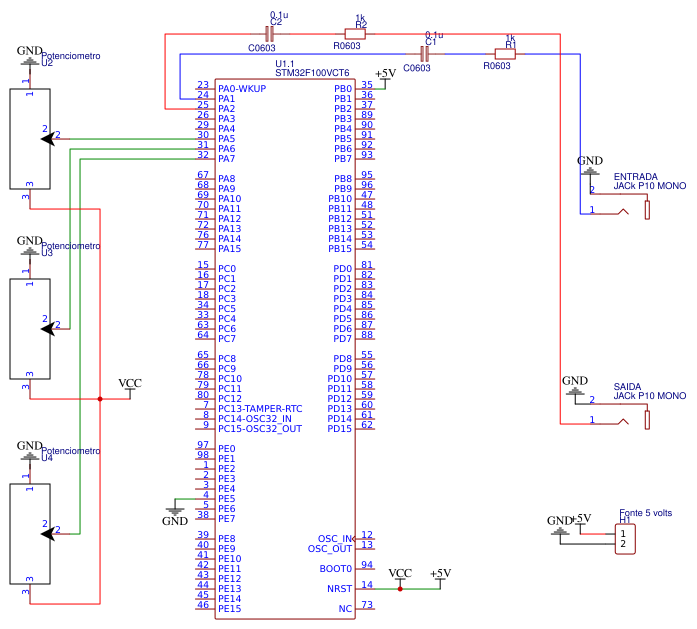
Task: Click the PA6 pin label
Action: [x=226, y=148]
